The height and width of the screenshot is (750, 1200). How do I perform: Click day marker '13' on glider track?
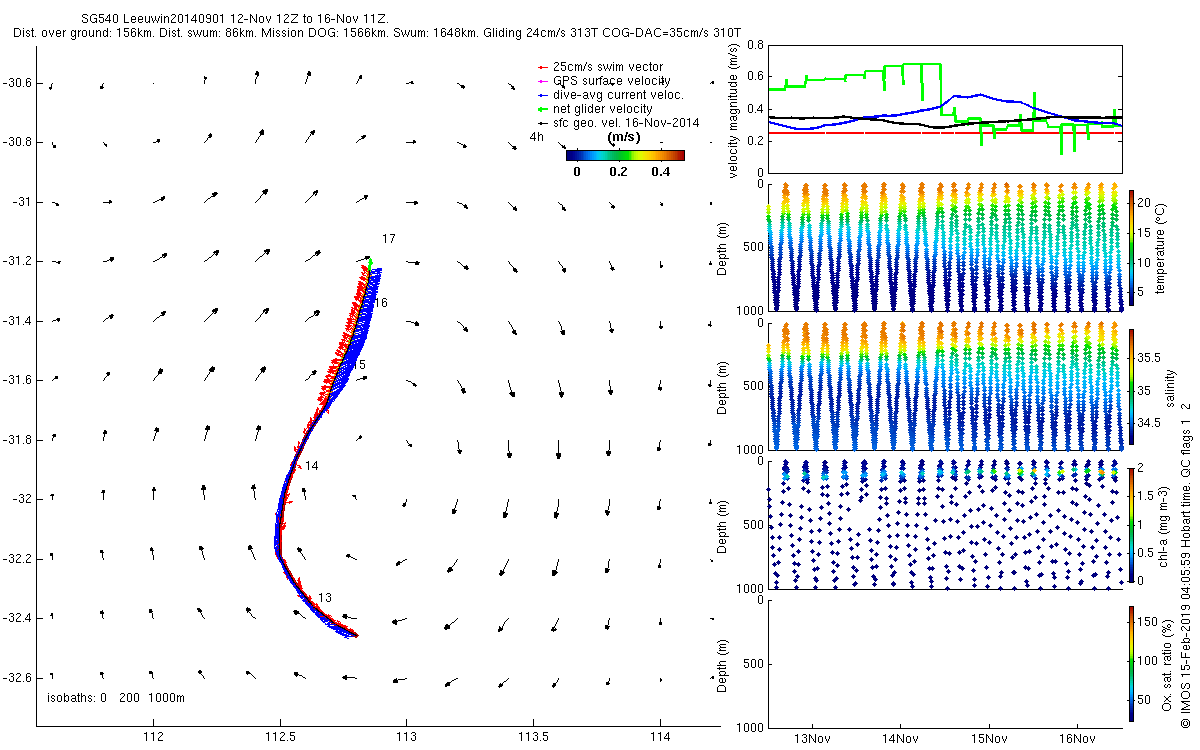(325, 597)
